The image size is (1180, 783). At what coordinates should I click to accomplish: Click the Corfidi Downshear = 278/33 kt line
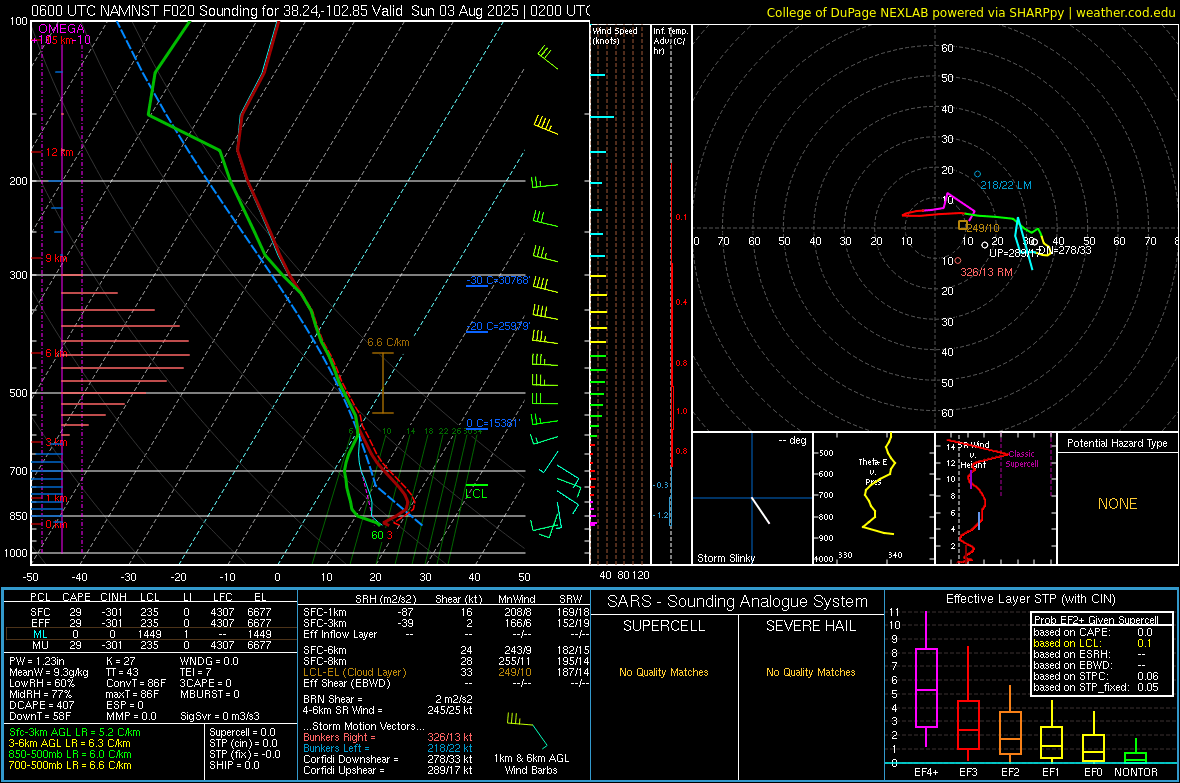pos(387,759)
